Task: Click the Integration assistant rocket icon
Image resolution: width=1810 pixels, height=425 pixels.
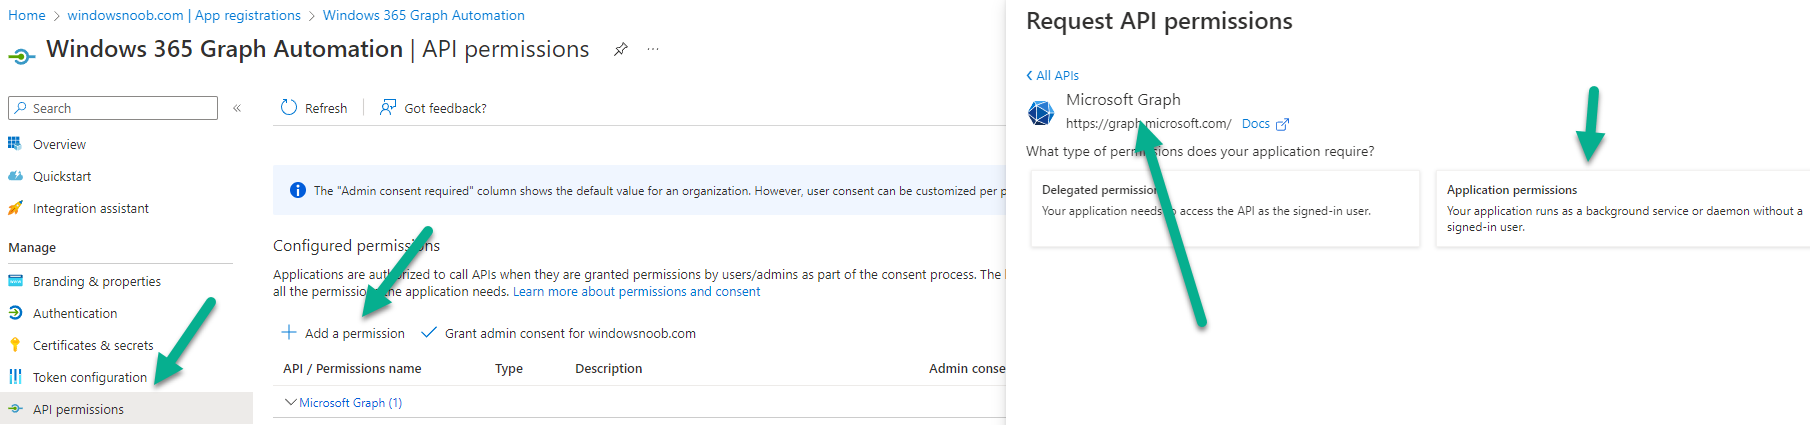Action: click(15, 208)
